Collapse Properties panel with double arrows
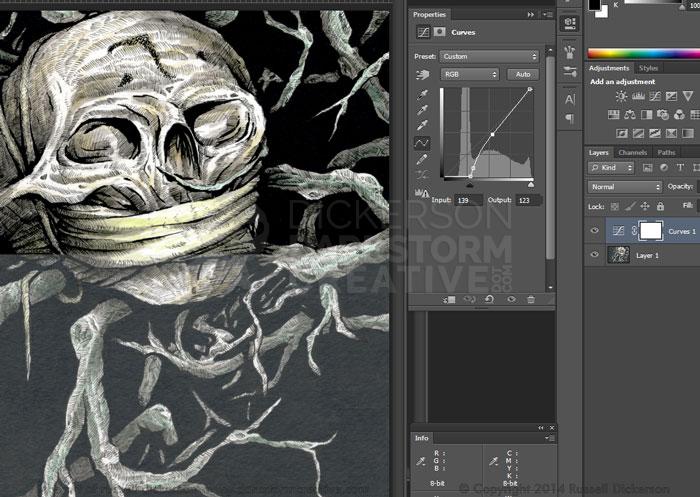Viewport: 700px width, 497px height. point(531,15)
